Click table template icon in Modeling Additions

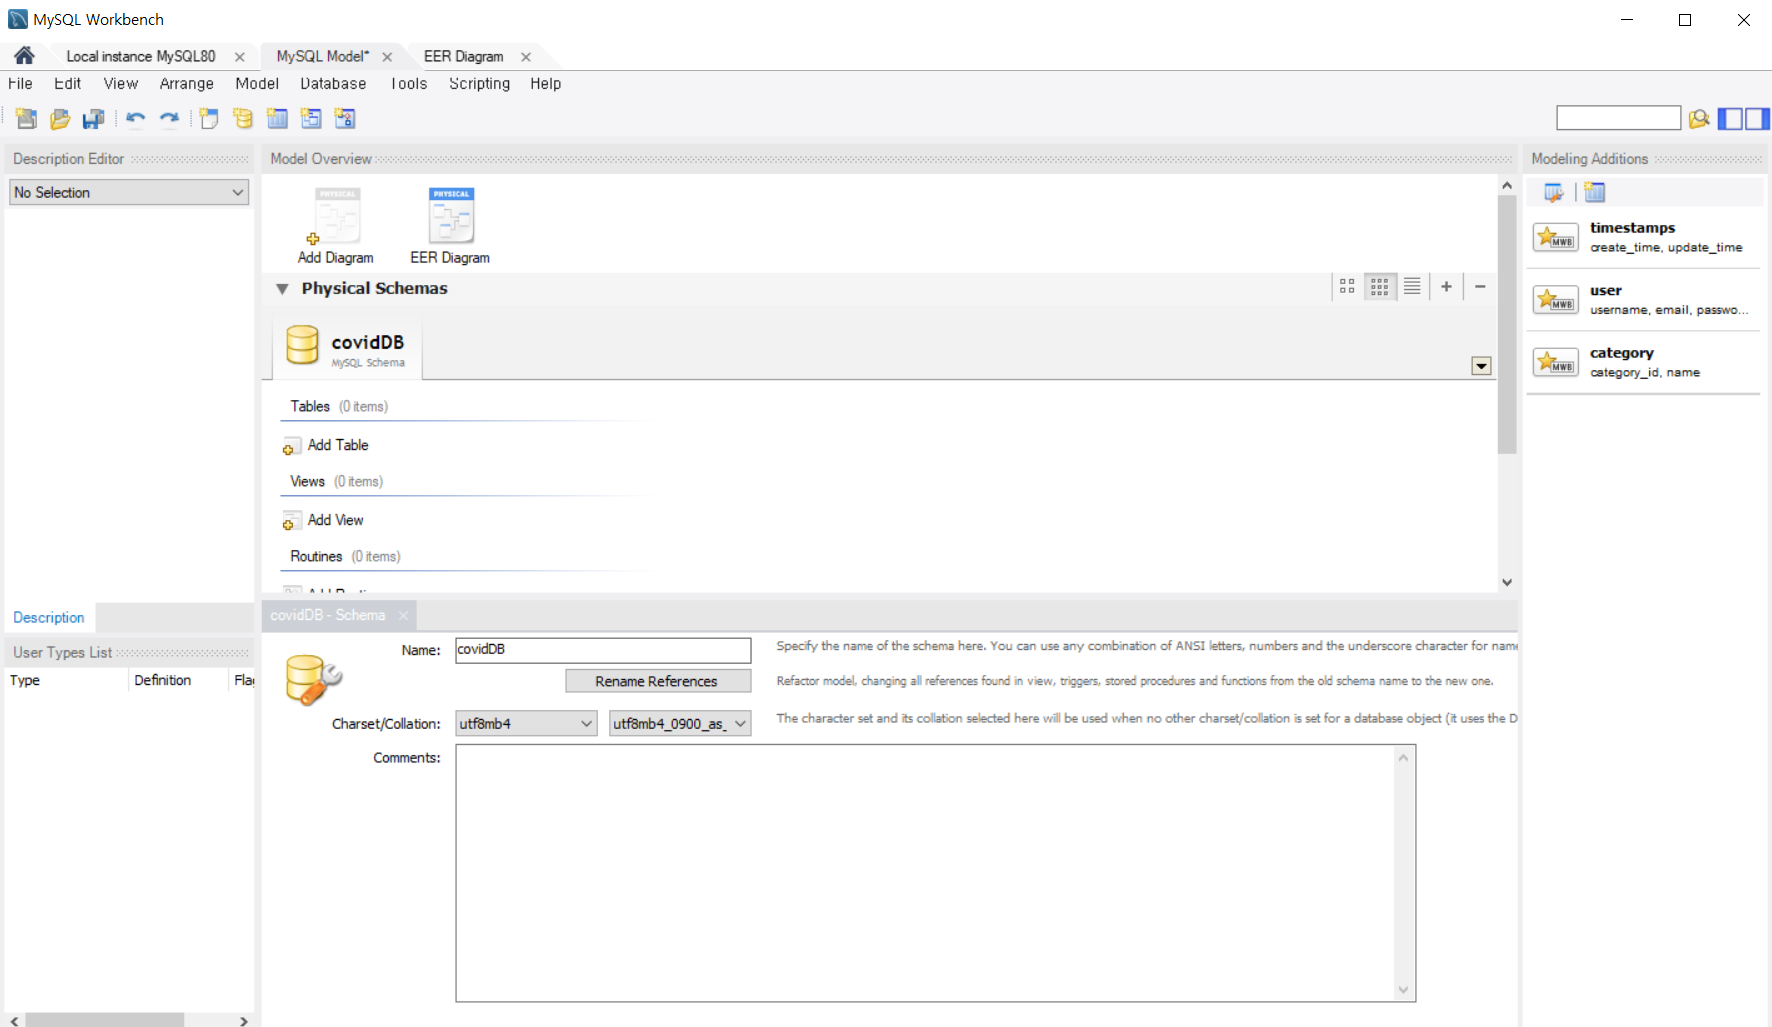(x=1595, y=193)
